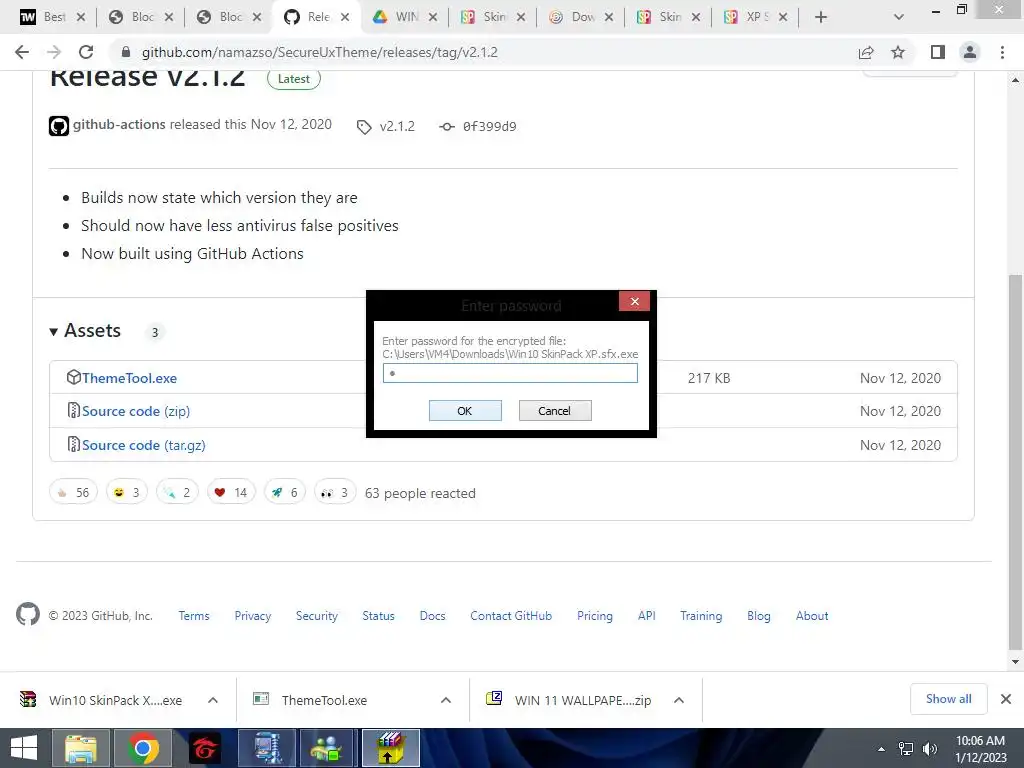This screenshot has height=768, width=1024.
Task: Click the GitHub logo in footer
Action: tap(27, 614)
